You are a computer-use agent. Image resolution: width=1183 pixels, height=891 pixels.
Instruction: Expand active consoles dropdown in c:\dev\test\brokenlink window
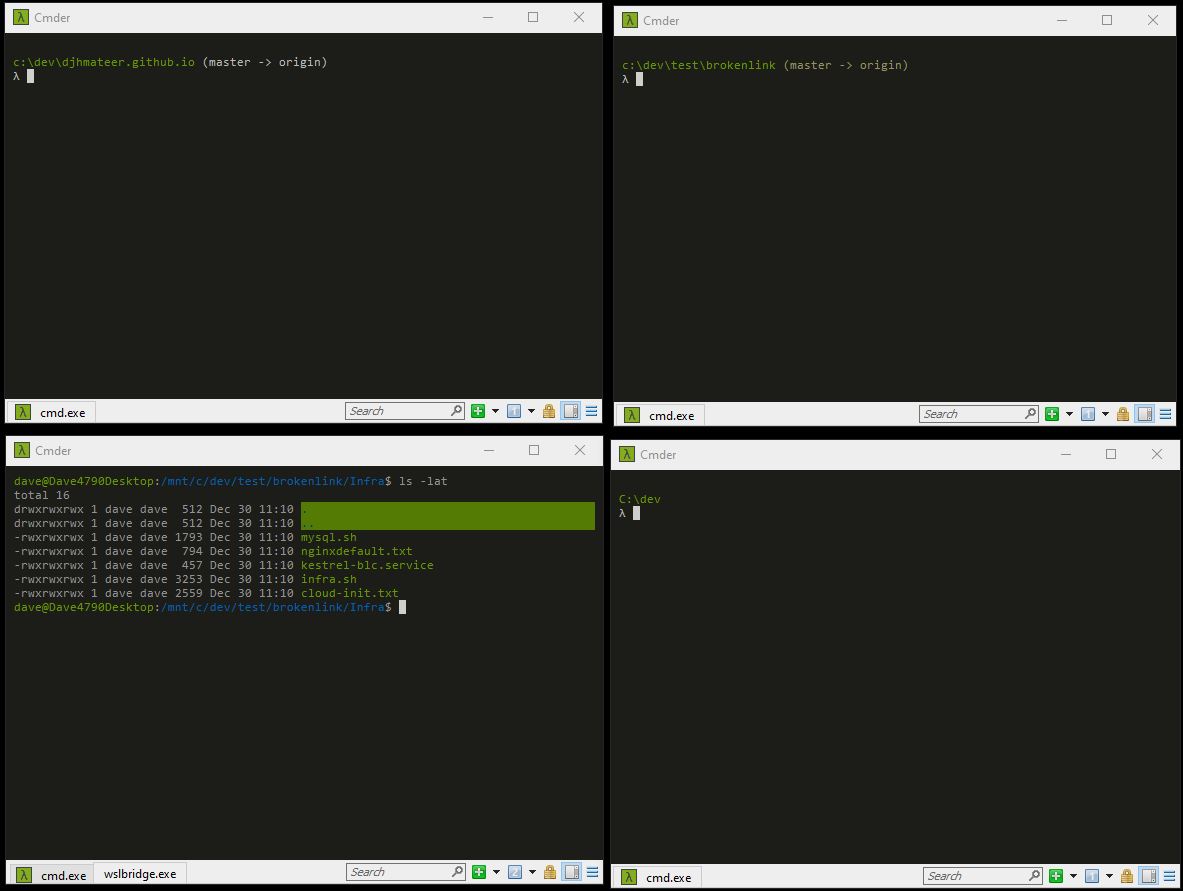click(1105, 414)
